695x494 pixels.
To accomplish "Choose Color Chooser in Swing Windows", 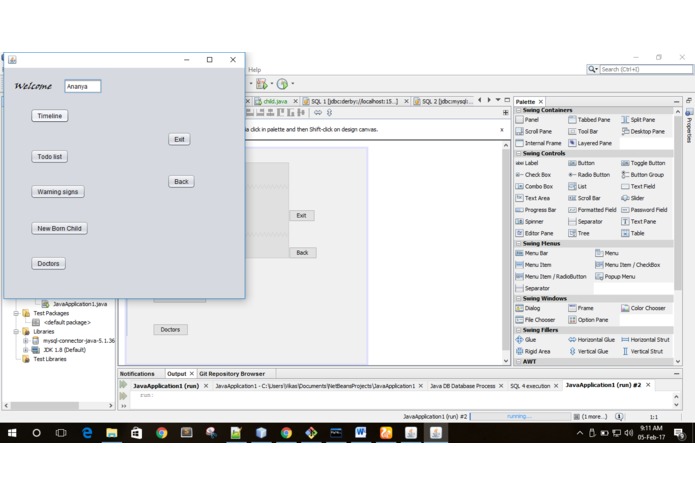I will tap(643, 308).
